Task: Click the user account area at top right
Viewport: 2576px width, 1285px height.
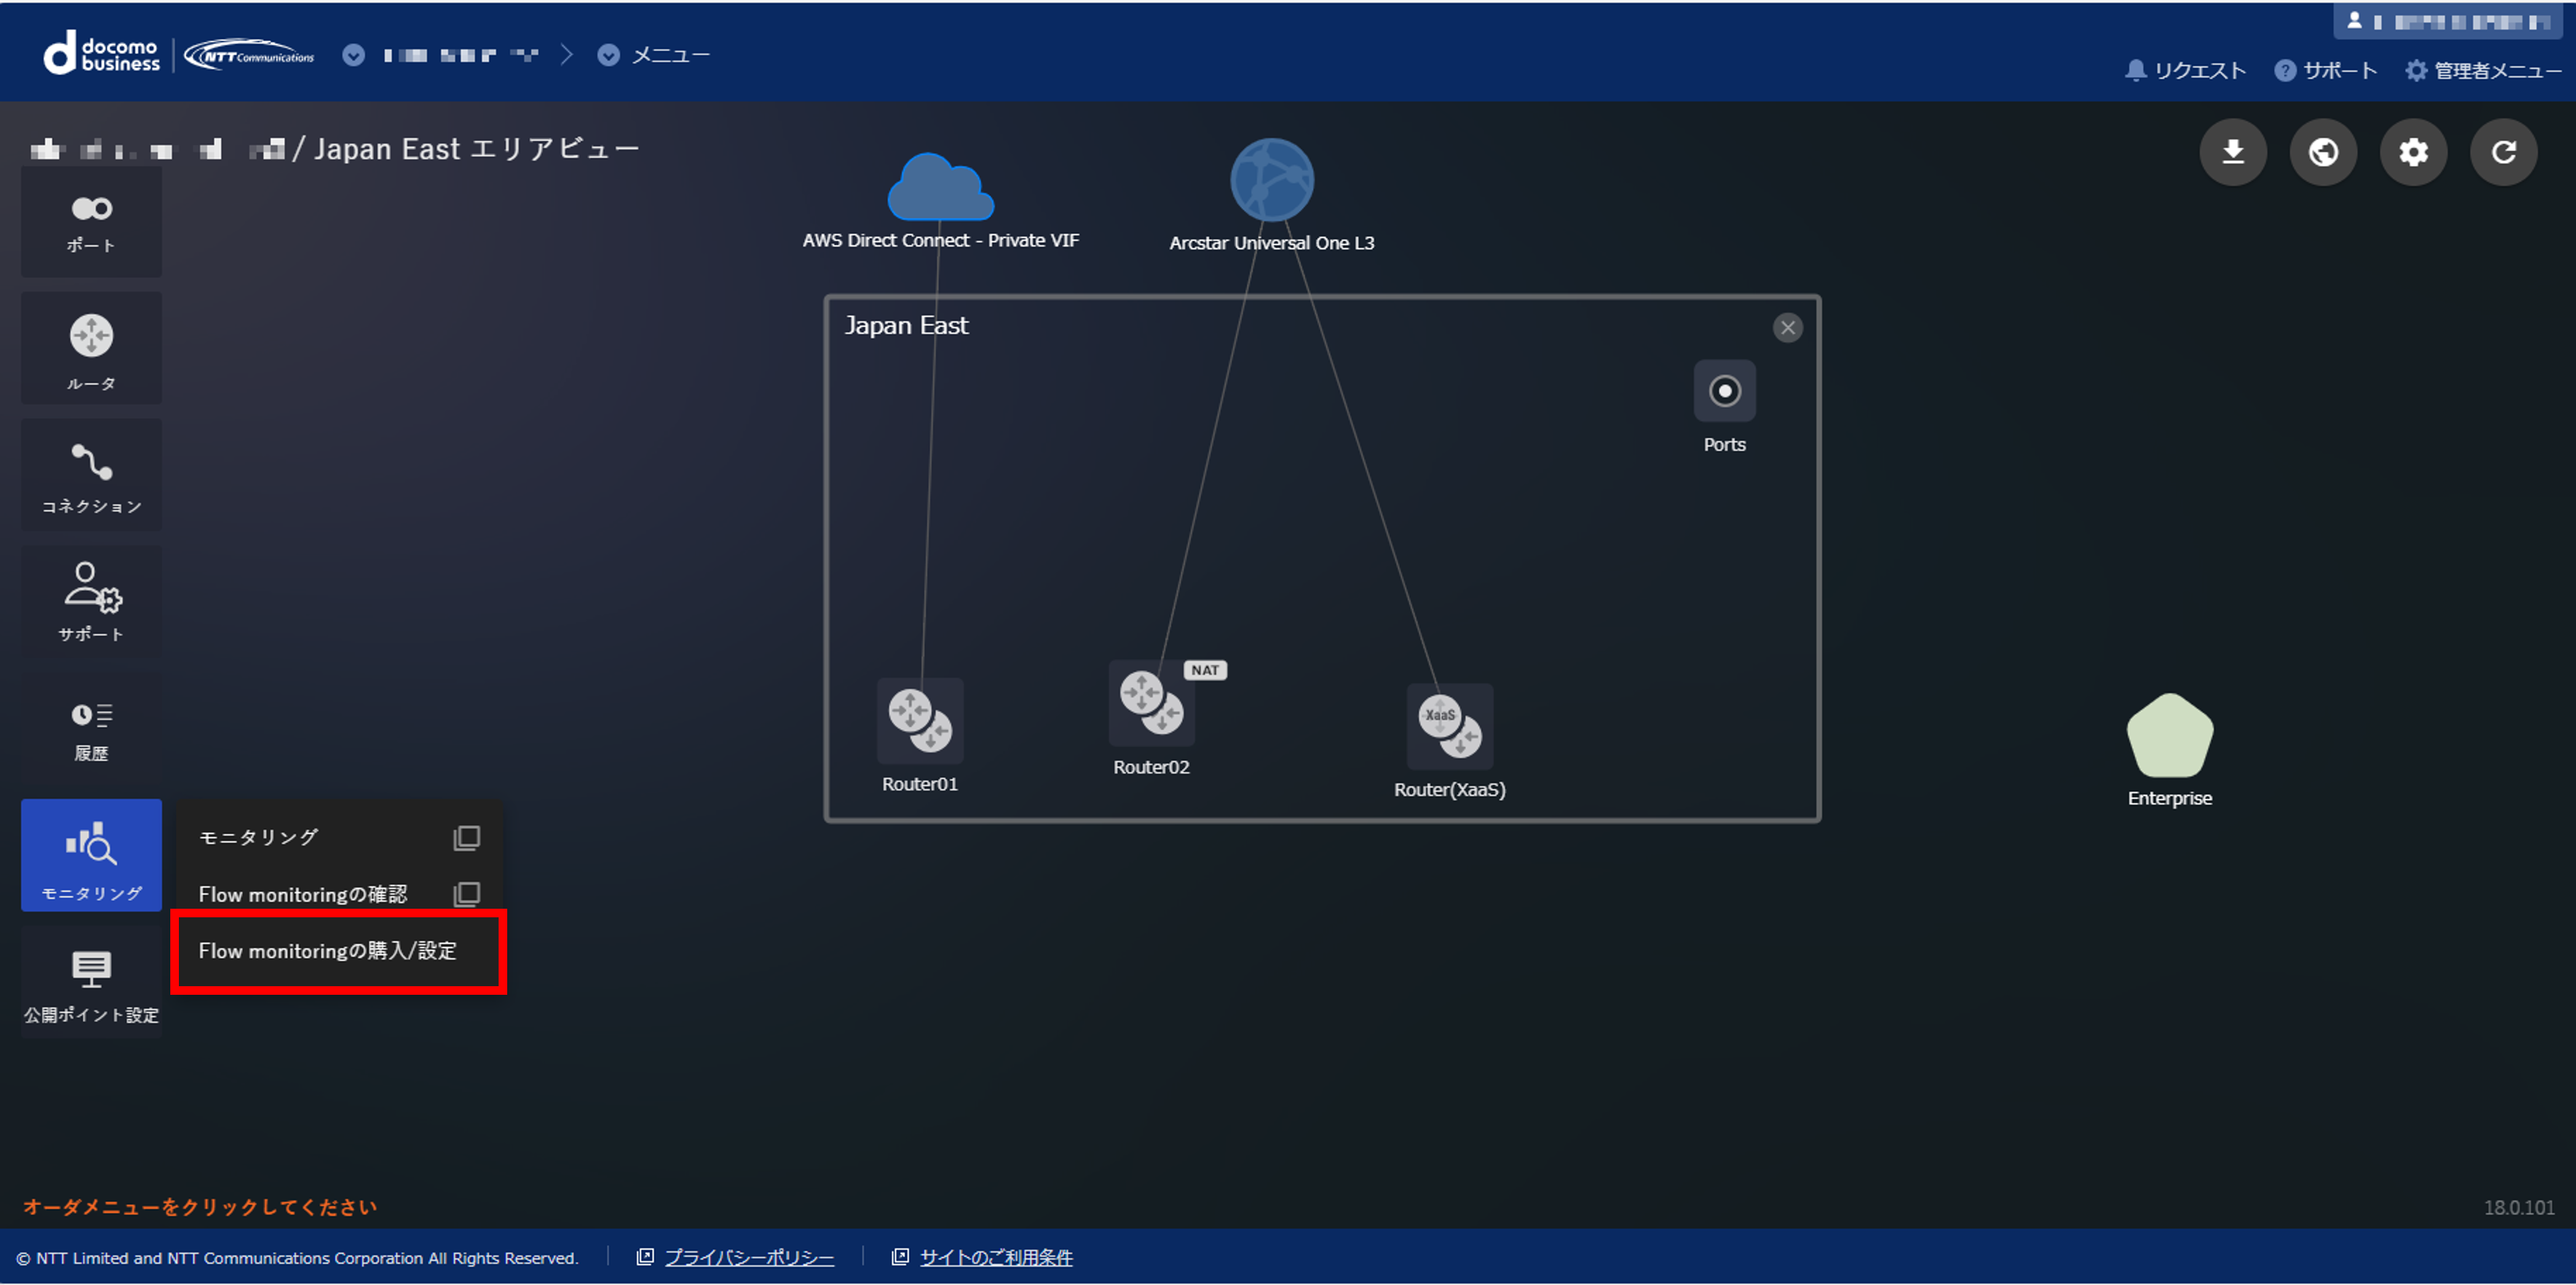Action: 2448,21
